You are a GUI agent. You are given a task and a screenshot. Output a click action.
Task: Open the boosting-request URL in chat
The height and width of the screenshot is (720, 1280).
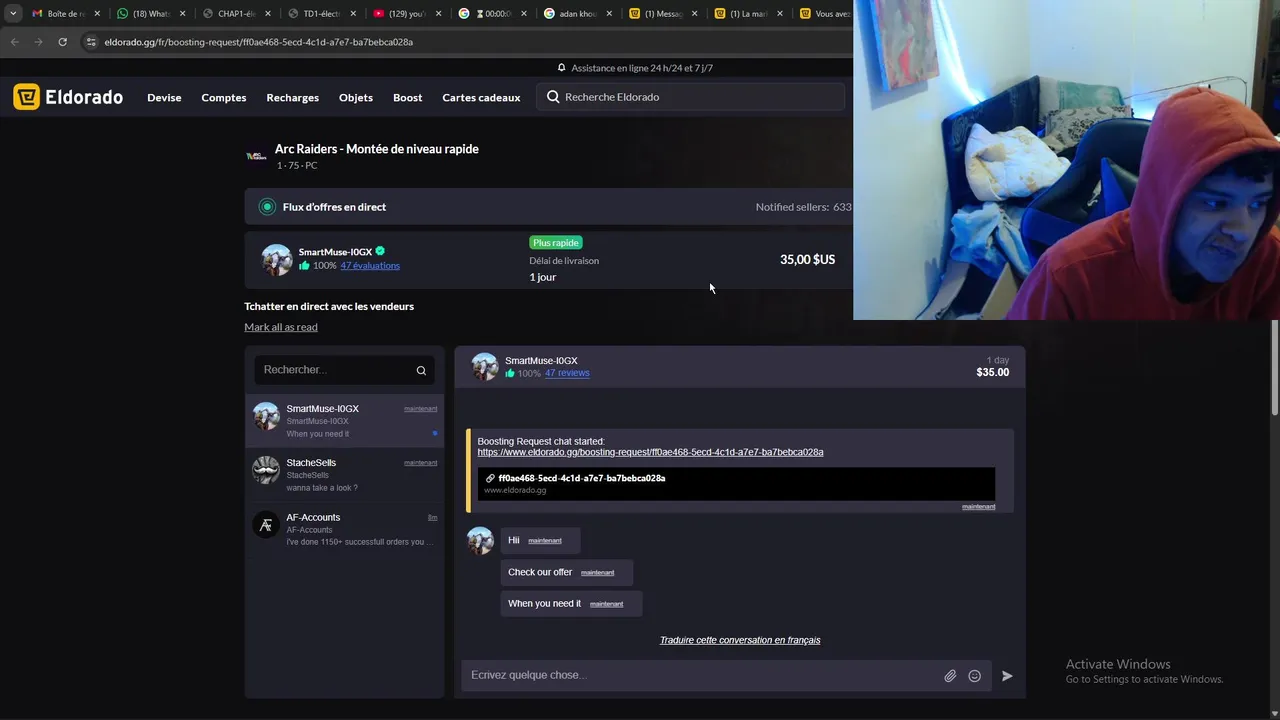pyautogui.click(x=650, y=452)
